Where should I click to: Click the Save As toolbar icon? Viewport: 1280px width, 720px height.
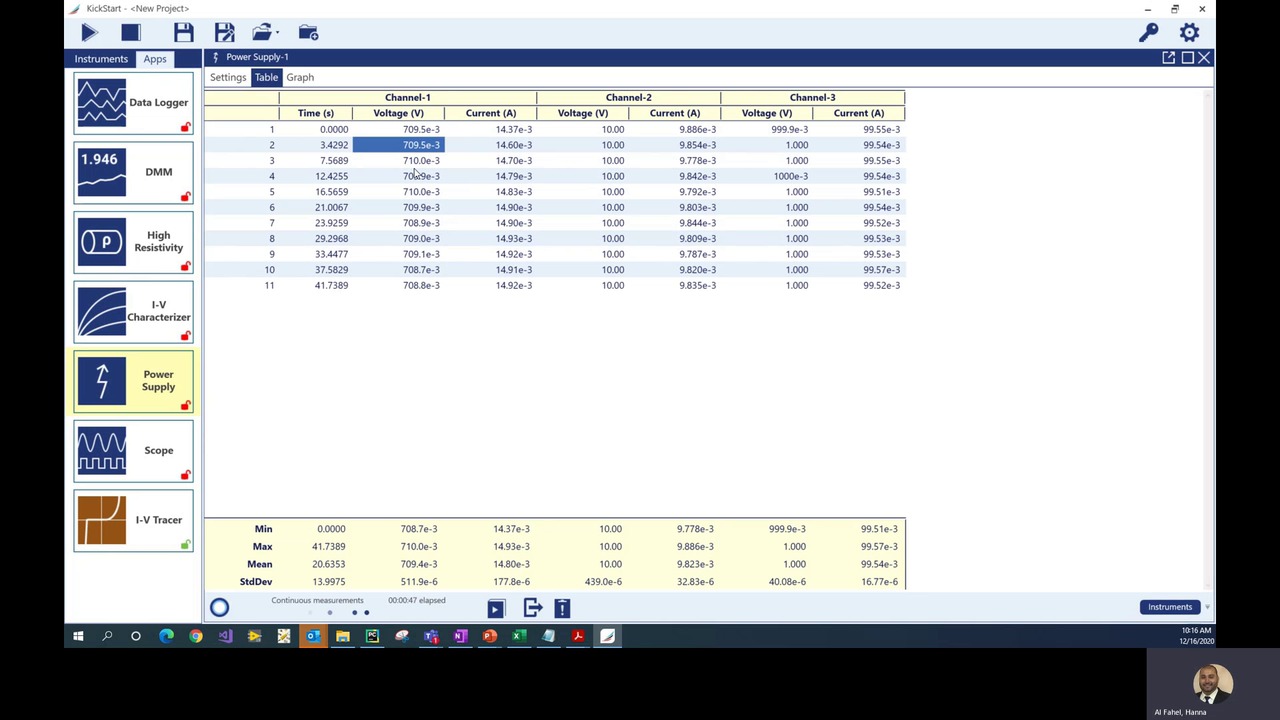[x=224, y=32]
